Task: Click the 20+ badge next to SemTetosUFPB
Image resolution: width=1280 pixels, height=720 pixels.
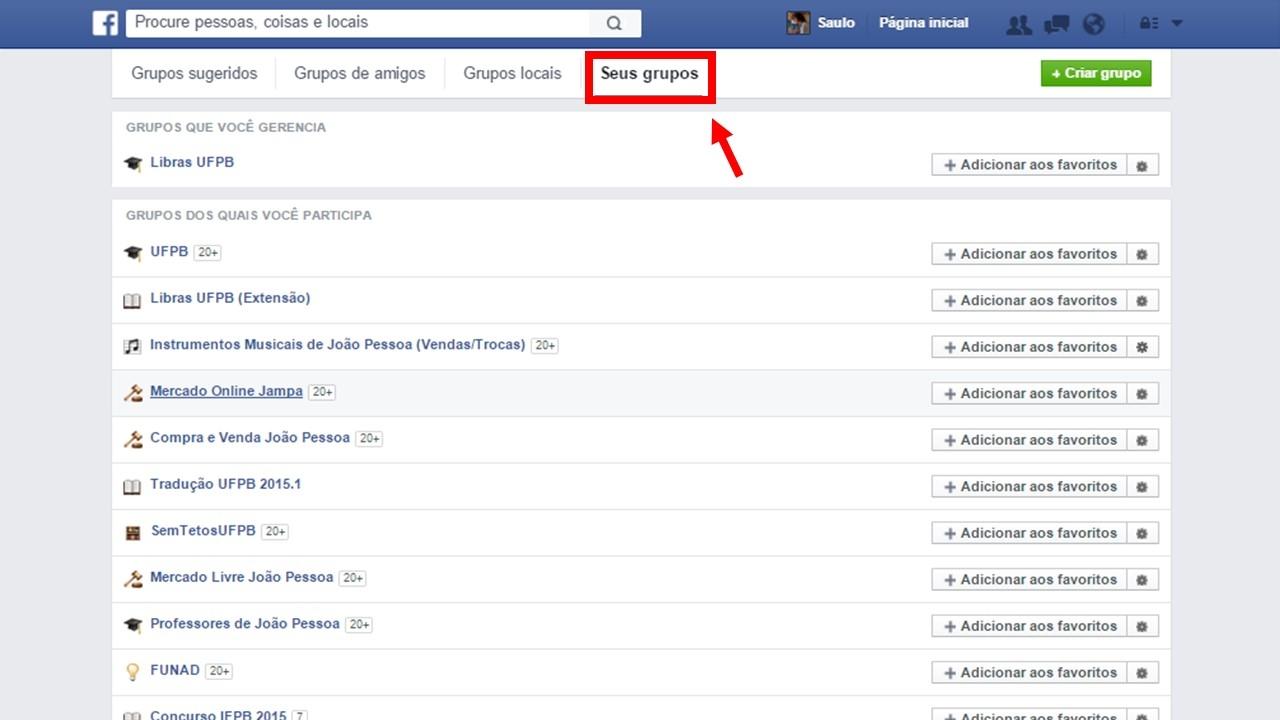Action: point(275,532)
